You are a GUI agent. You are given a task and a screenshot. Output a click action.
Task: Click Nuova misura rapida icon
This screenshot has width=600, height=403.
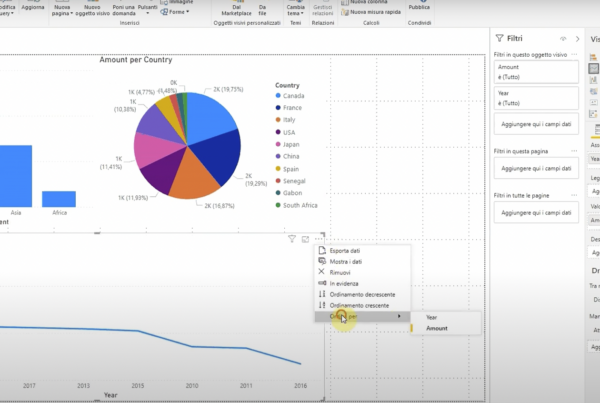(x=345, y=12)
